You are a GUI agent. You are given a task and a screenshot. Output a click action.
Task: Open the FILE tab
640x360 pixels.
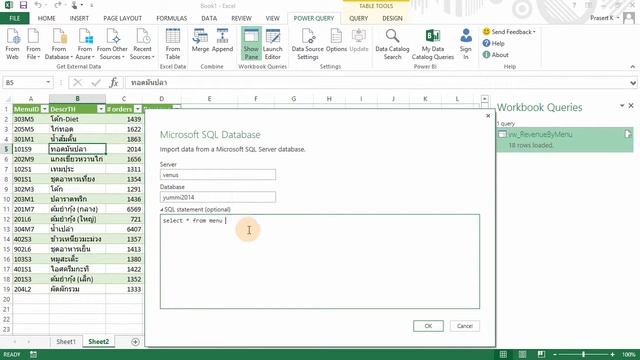point(15,18)
